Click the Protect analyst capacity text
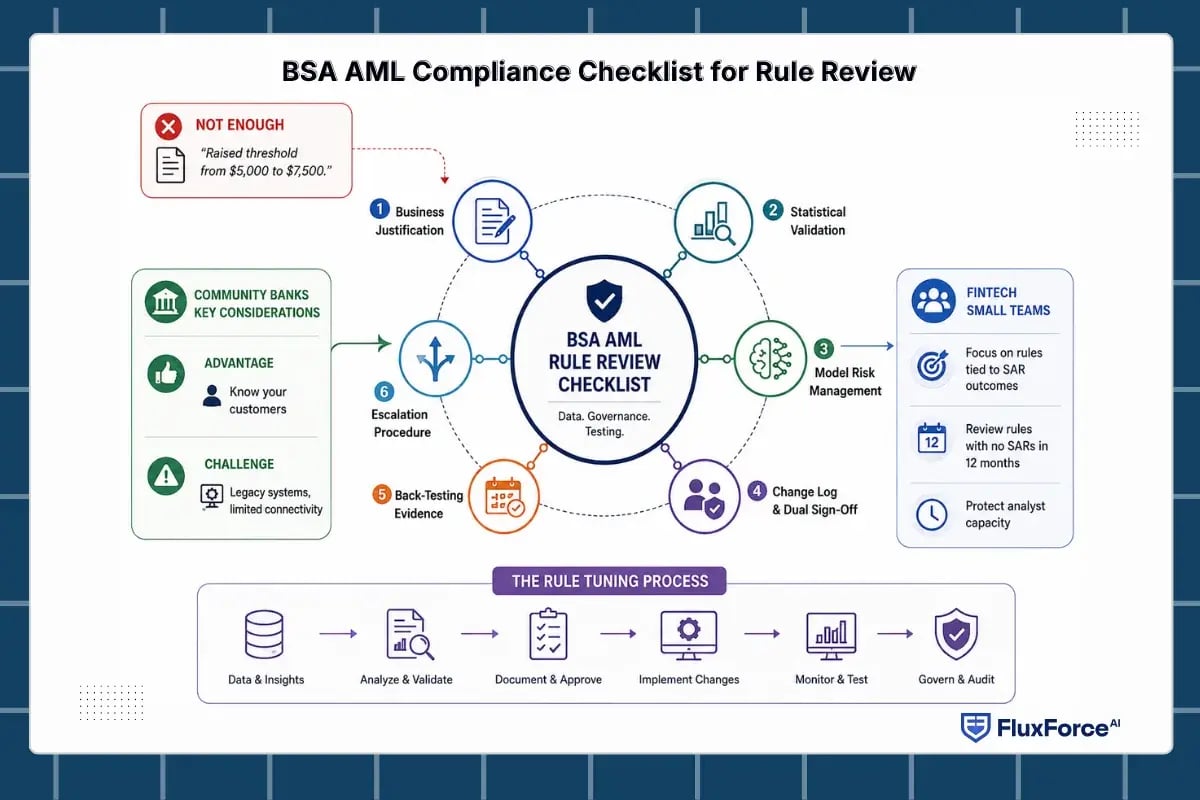This screenshot has width=1200, height=800. (x=1005, y=514)
